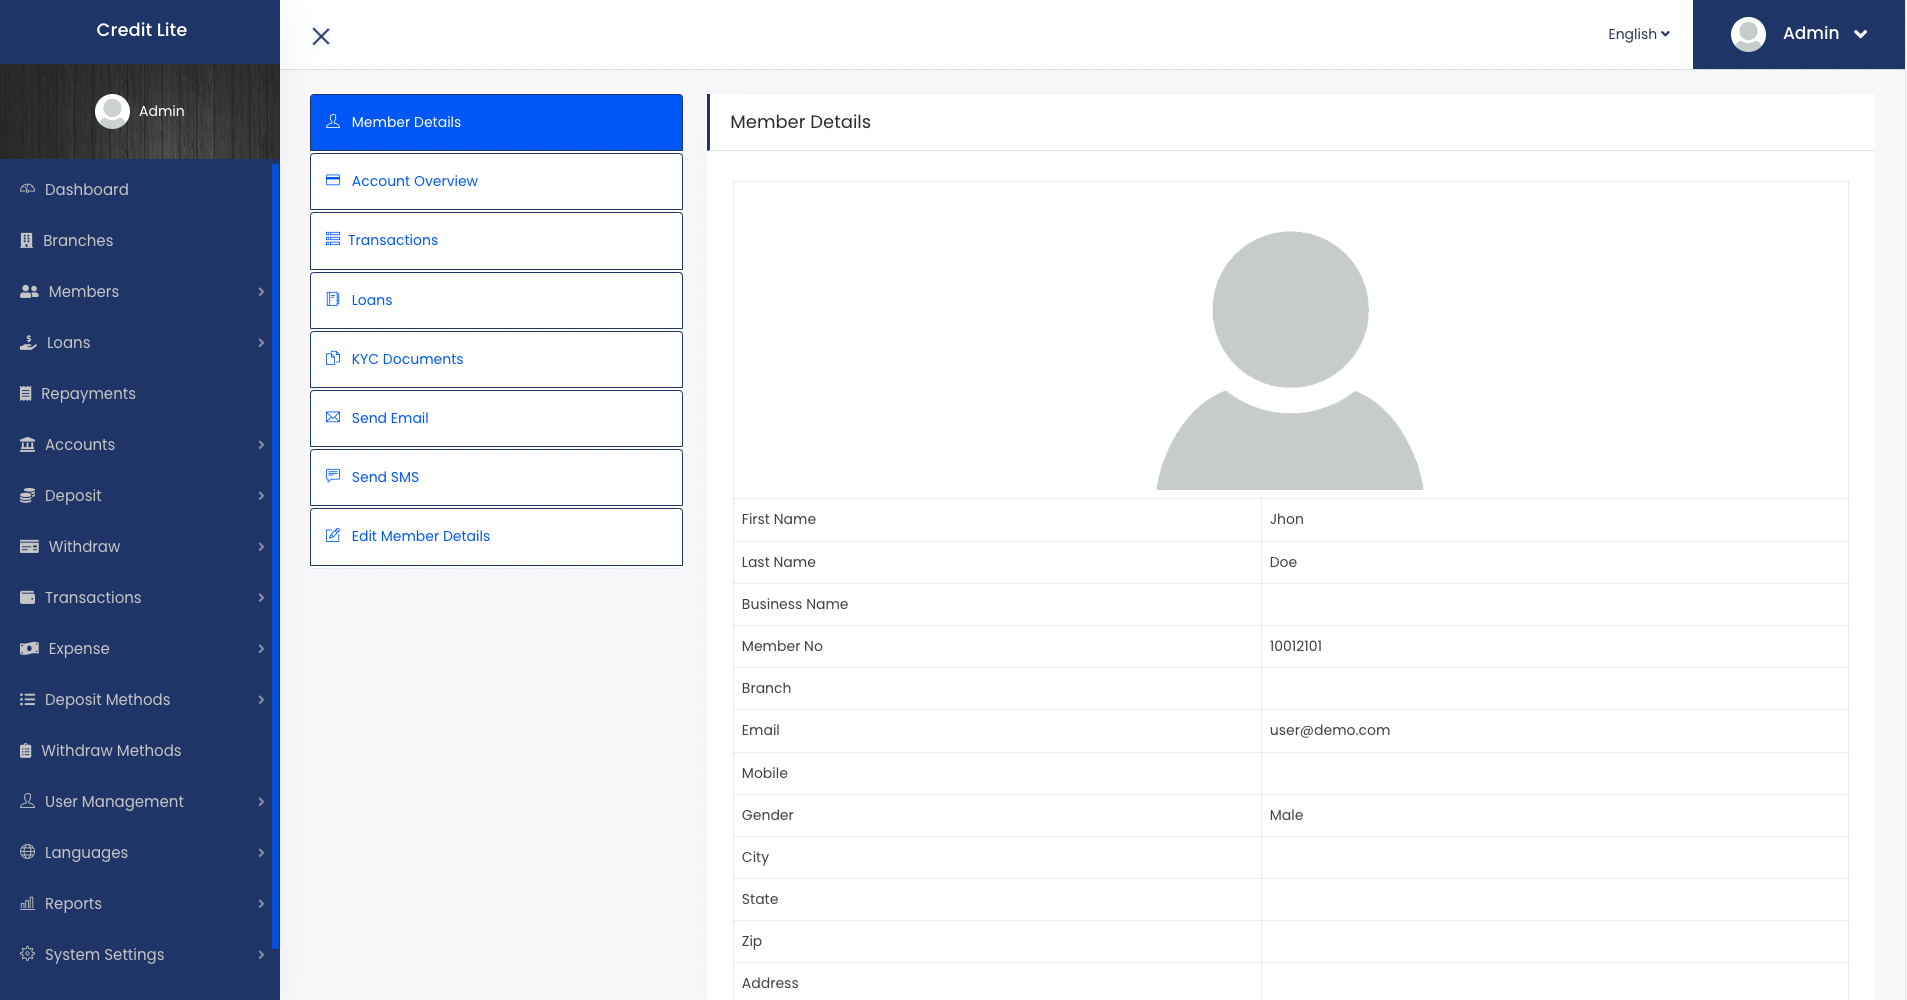Select the KYC Documents file icon
Image resolution: width=1907 pixels, height=1000 pixels.
pos(332,358)
